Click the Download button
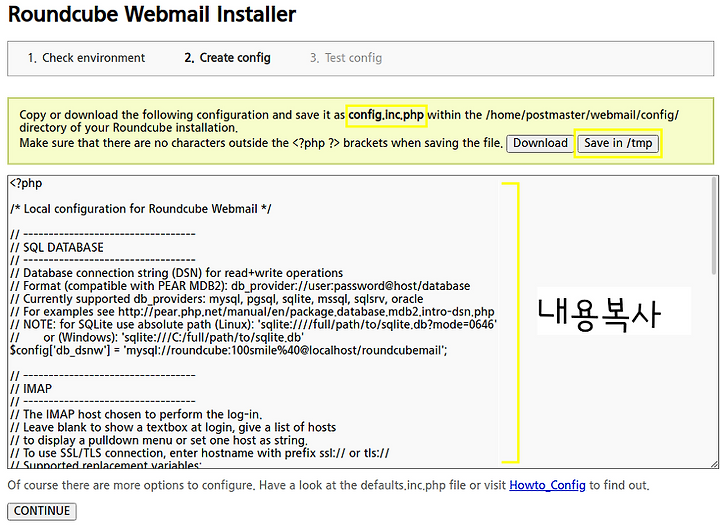Image resolution: width=720 pixels, height=527 pixels. coord(540,143)
